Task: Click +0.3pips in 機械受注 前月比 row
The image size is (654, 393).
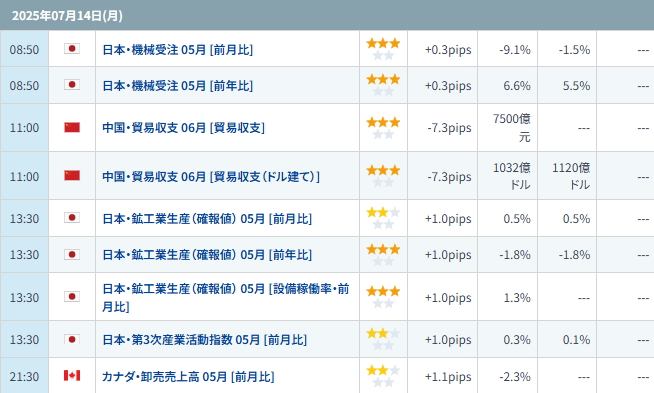Action: [448, 50]
